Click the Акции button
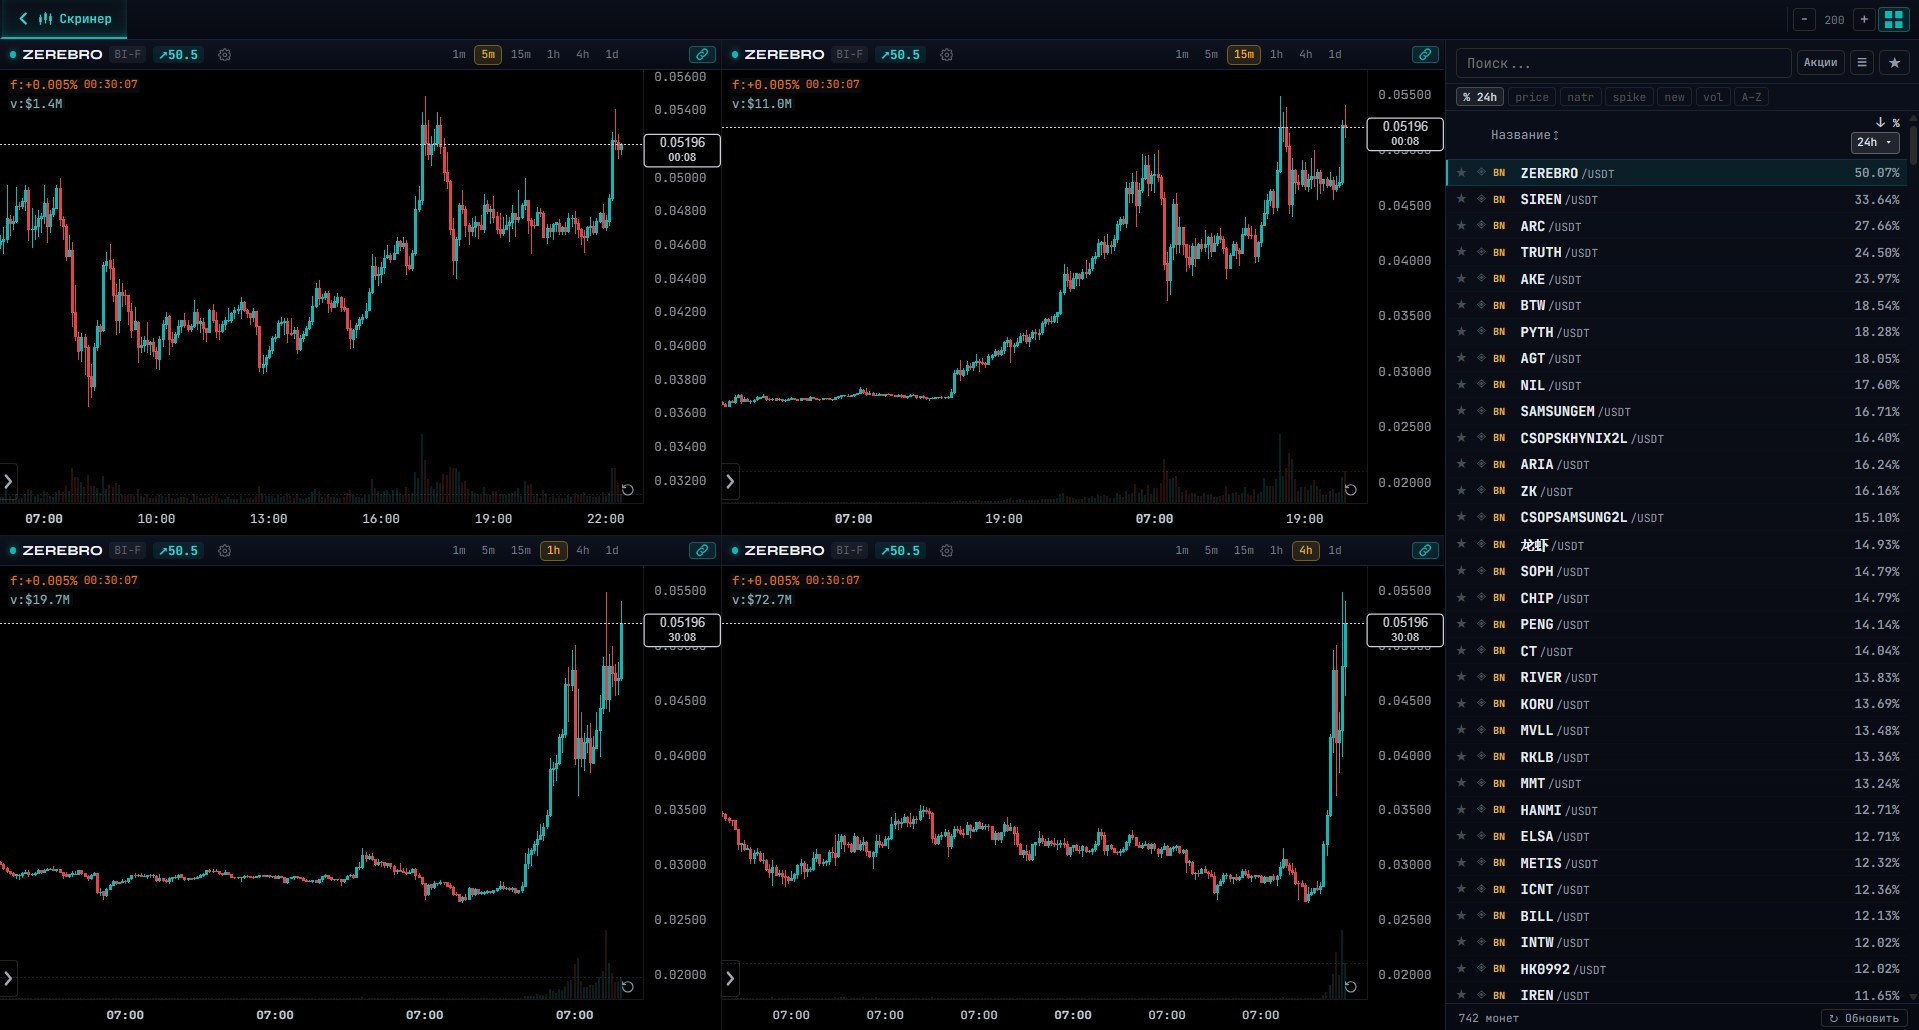This screenshot has height=1030, width=1919. click(1820, 63)
